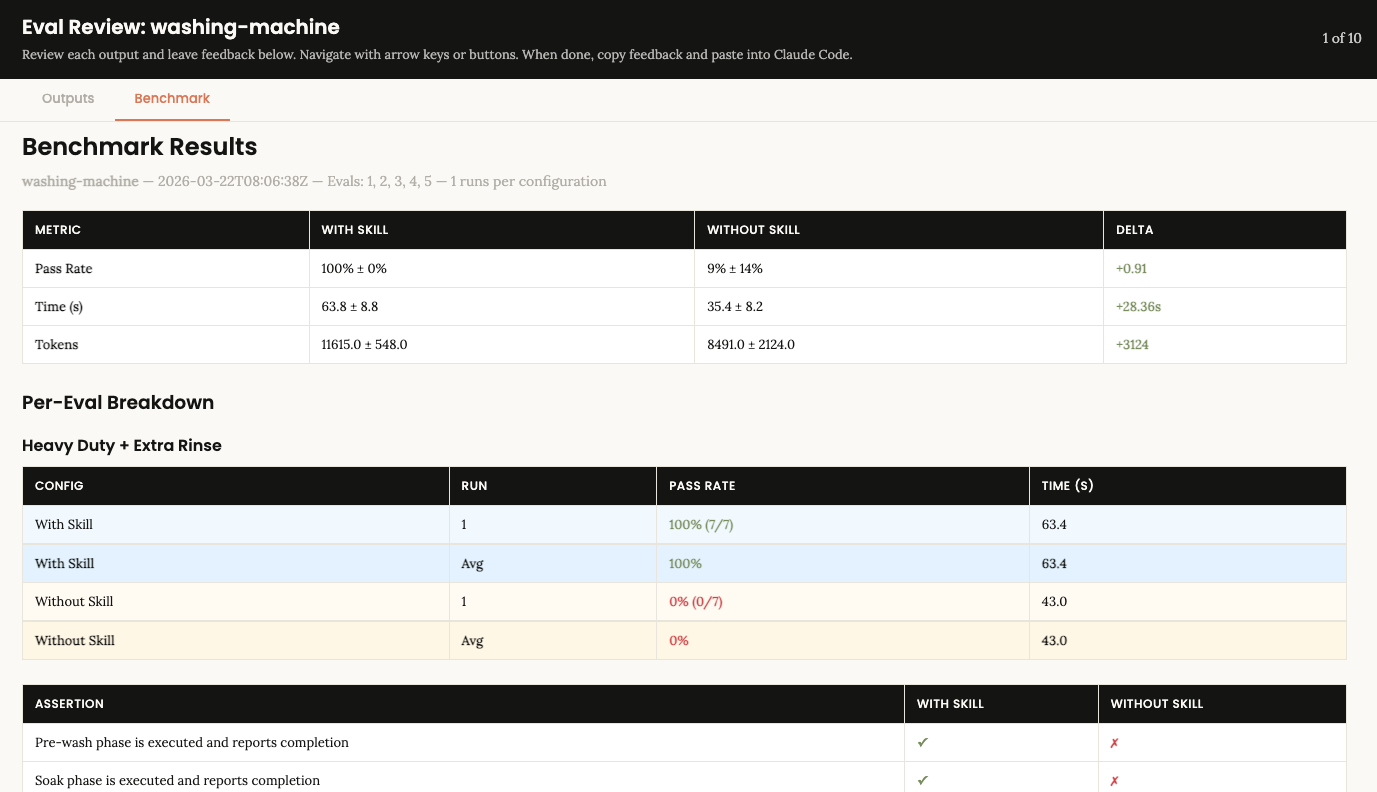
Task: Click the '1 of 10' page counter
Action: [1341, 39]
